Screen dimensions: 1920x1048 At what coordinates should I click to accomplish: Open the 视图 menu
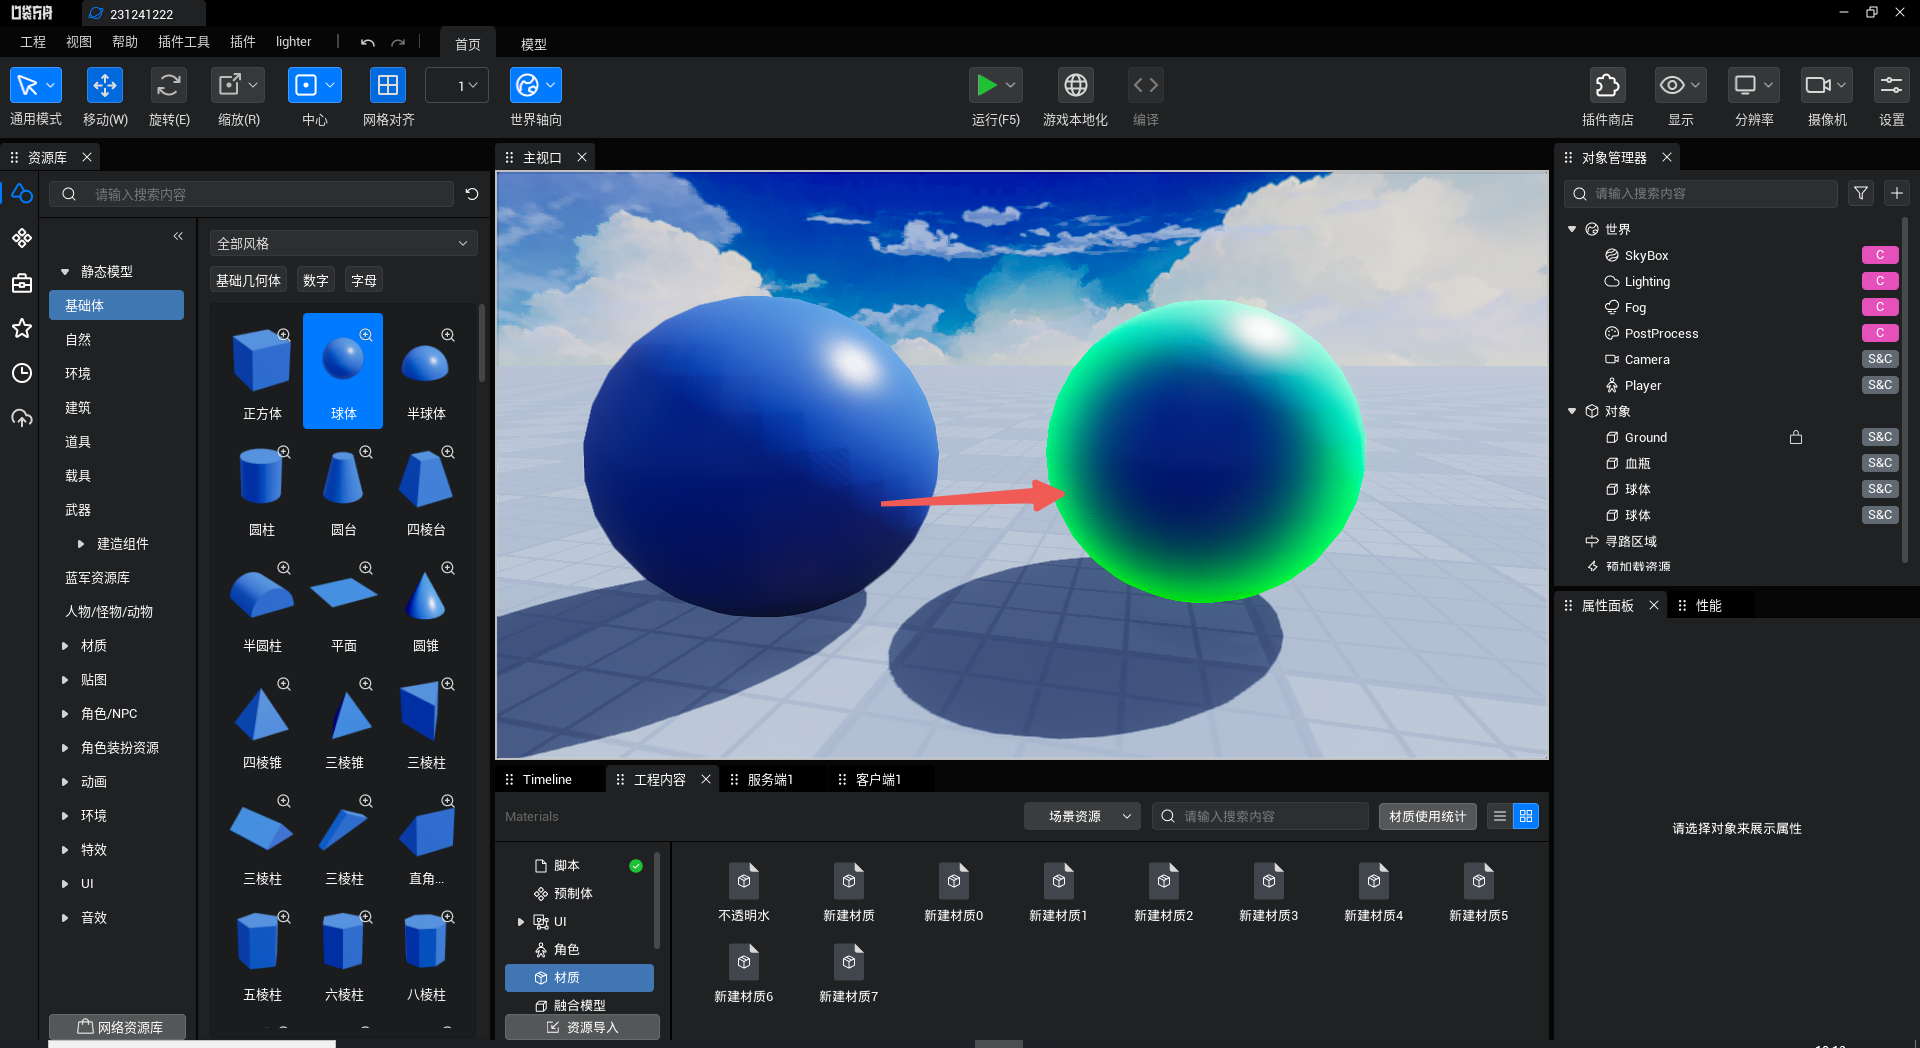pyautogui.click(x=79, y=42)
